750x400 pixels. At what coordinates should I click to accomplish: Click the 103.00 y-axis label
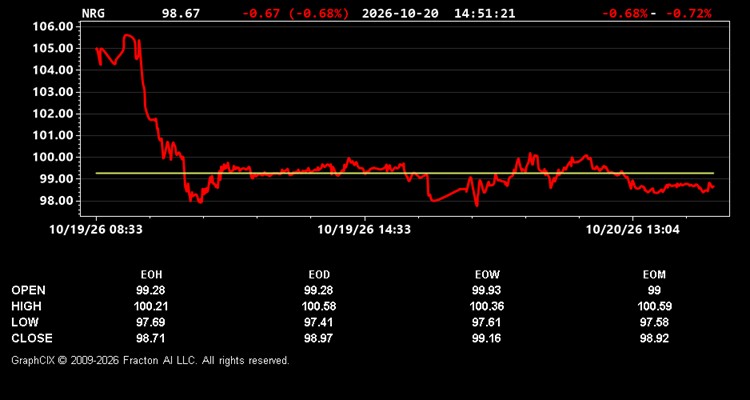[53, 92]
